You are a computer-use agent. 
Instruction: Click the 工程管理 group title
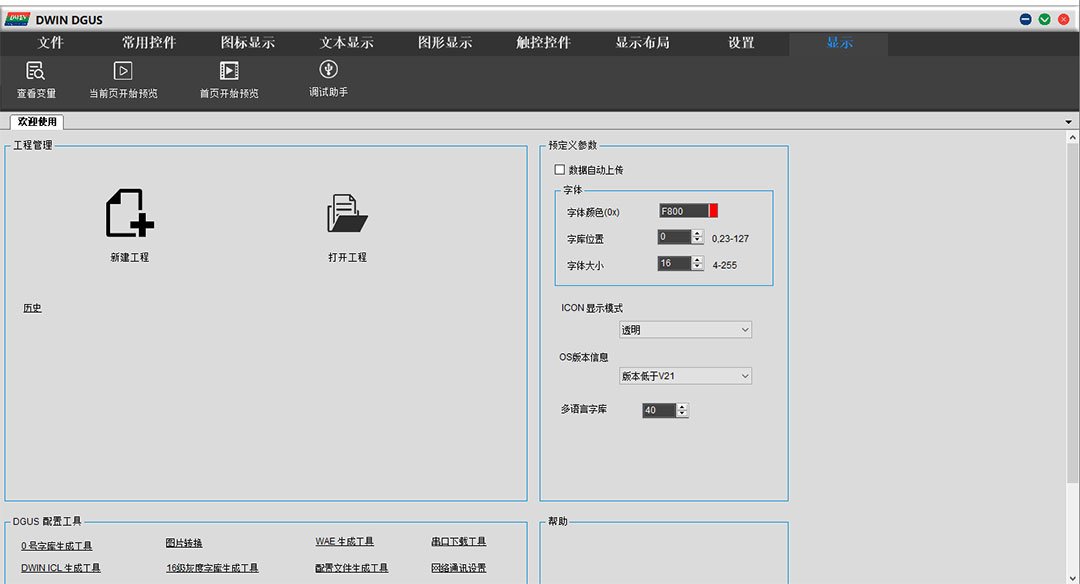click(x=32, y=145)
